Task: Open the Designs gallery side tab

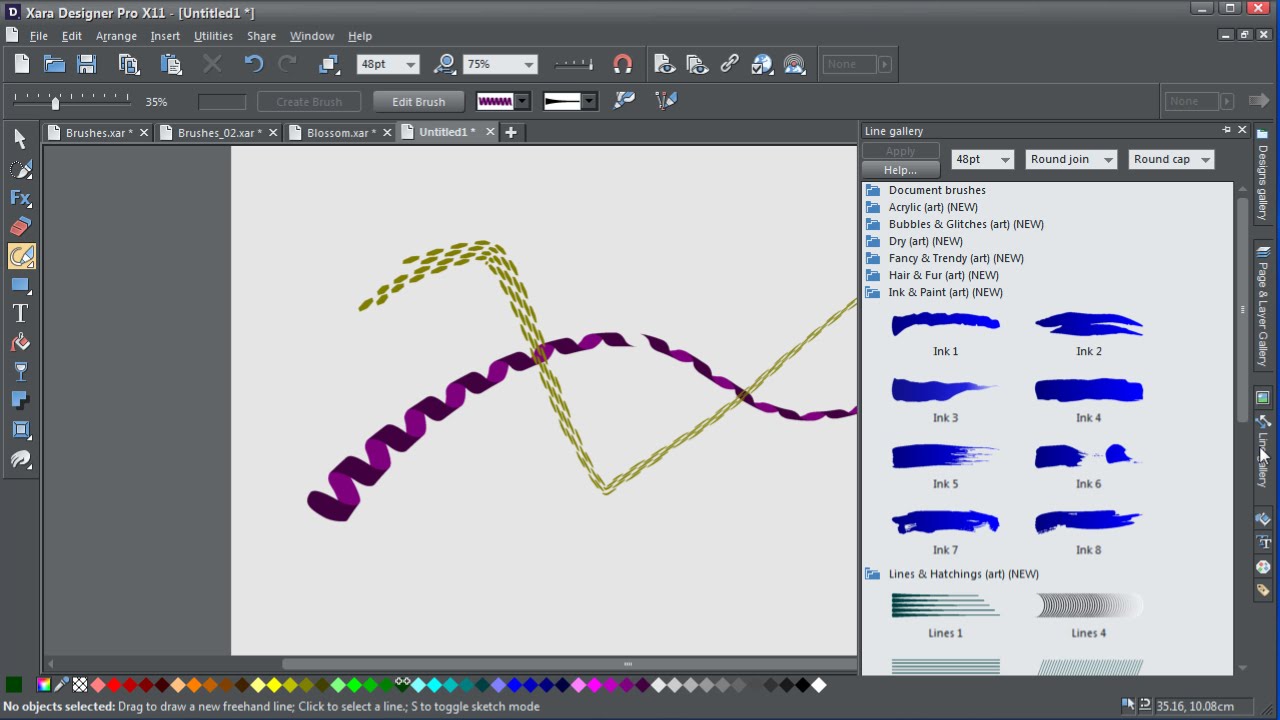Action: (x=1263, y=175)
